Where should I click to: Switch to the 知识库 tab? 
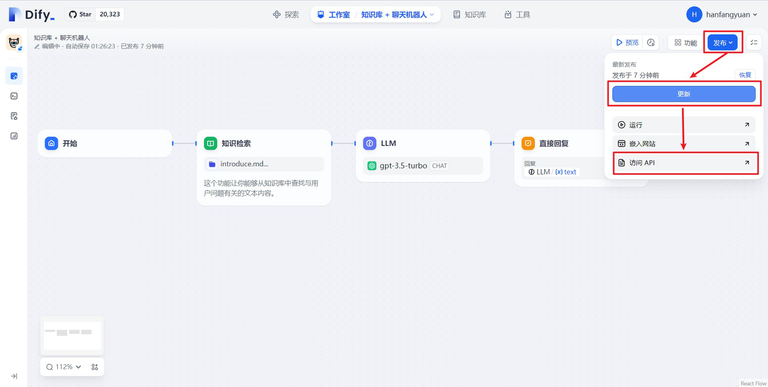(x=469, y=15)
